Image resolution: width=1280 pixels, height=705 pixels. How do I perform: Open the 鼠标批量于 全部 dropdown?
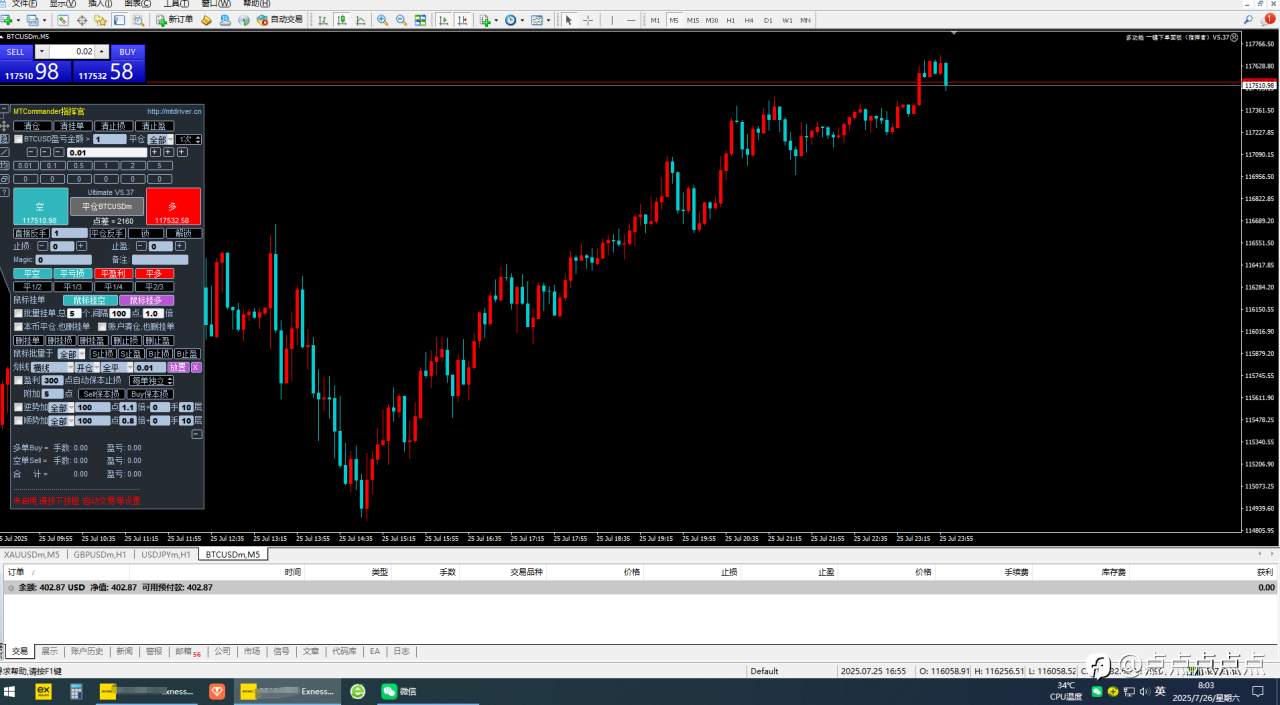tap(71, 354)
